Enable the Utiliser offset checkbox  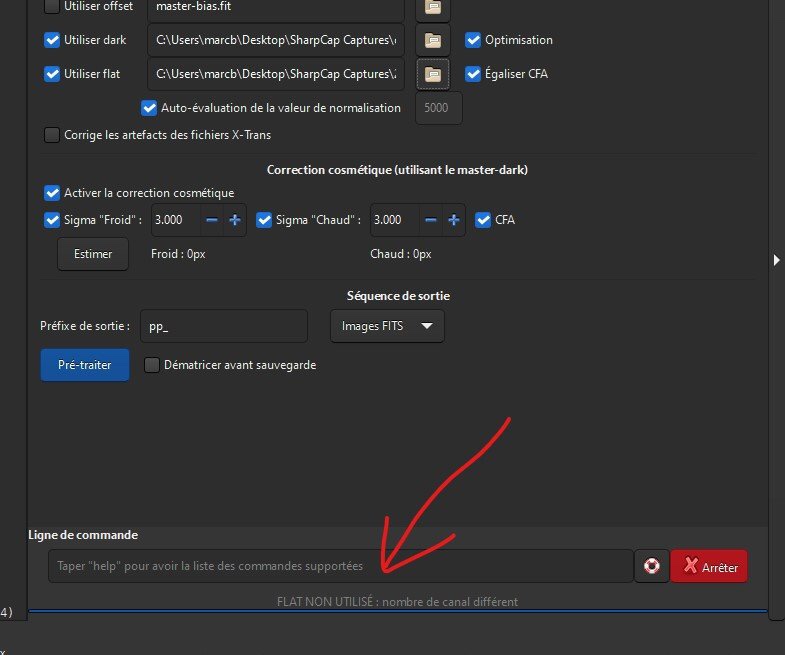(x=52, y=7)
